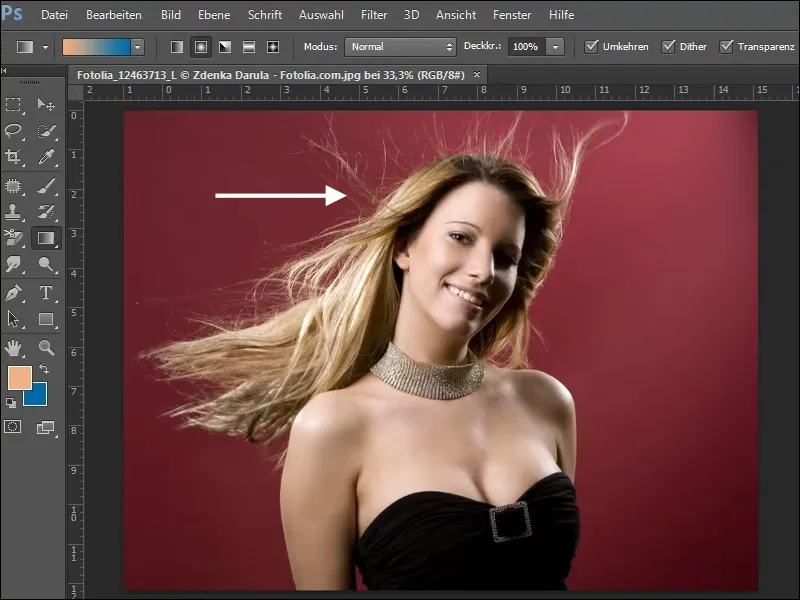The width and height of the screenshot is (800, 600).
Task: Select the Lasso tool
Action: [13, 131]
